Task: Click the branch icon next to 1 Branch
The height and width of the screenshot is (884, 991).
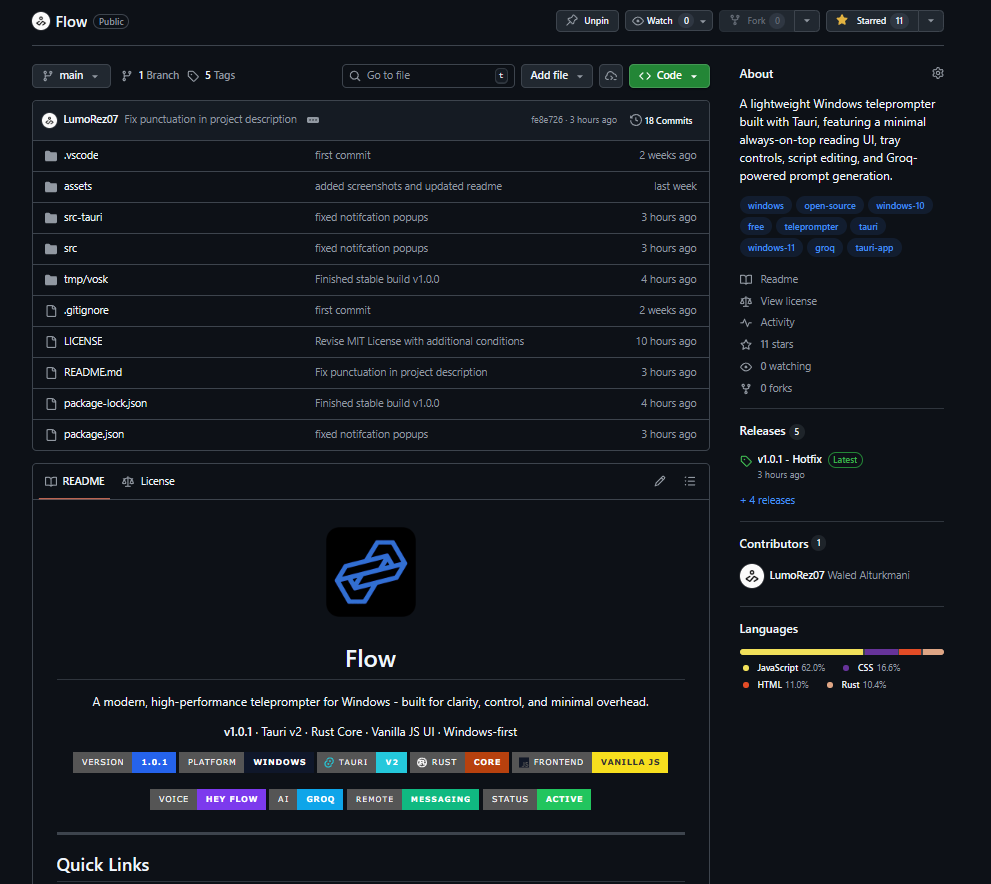Action: 126,76
